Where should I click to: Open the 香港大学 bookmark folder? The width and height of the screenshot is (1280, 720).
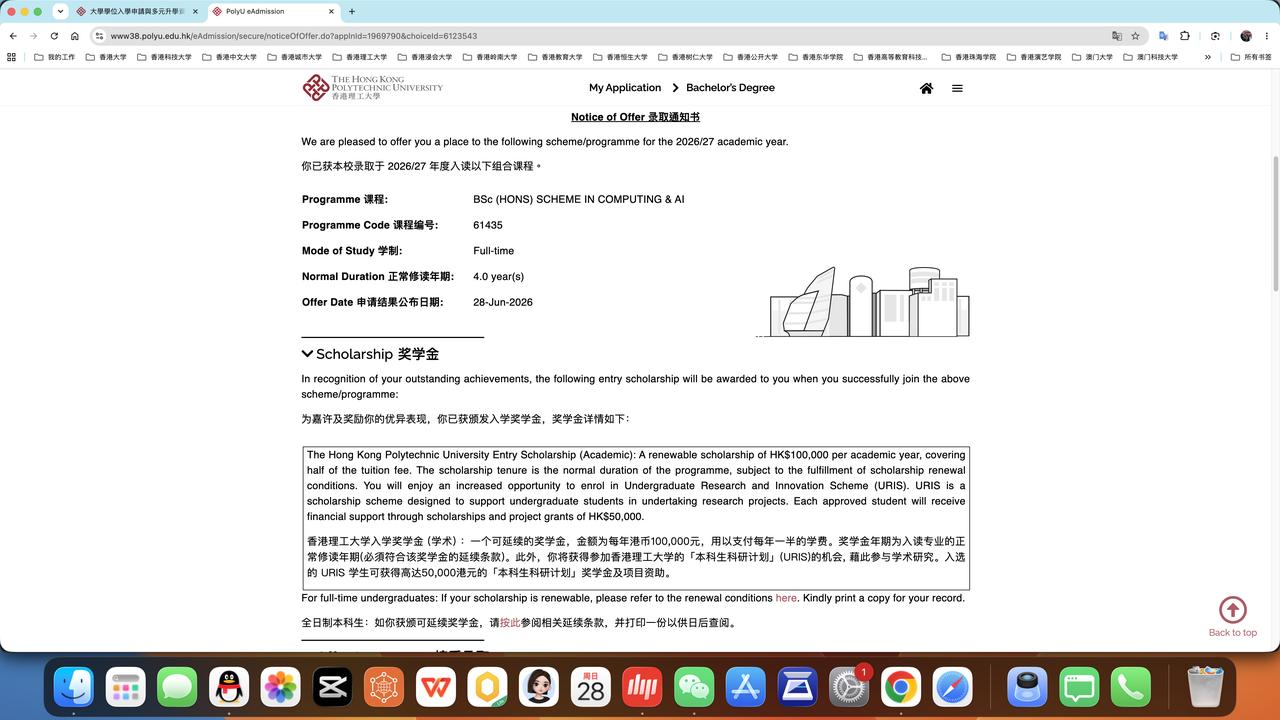[x=107, y=57]
